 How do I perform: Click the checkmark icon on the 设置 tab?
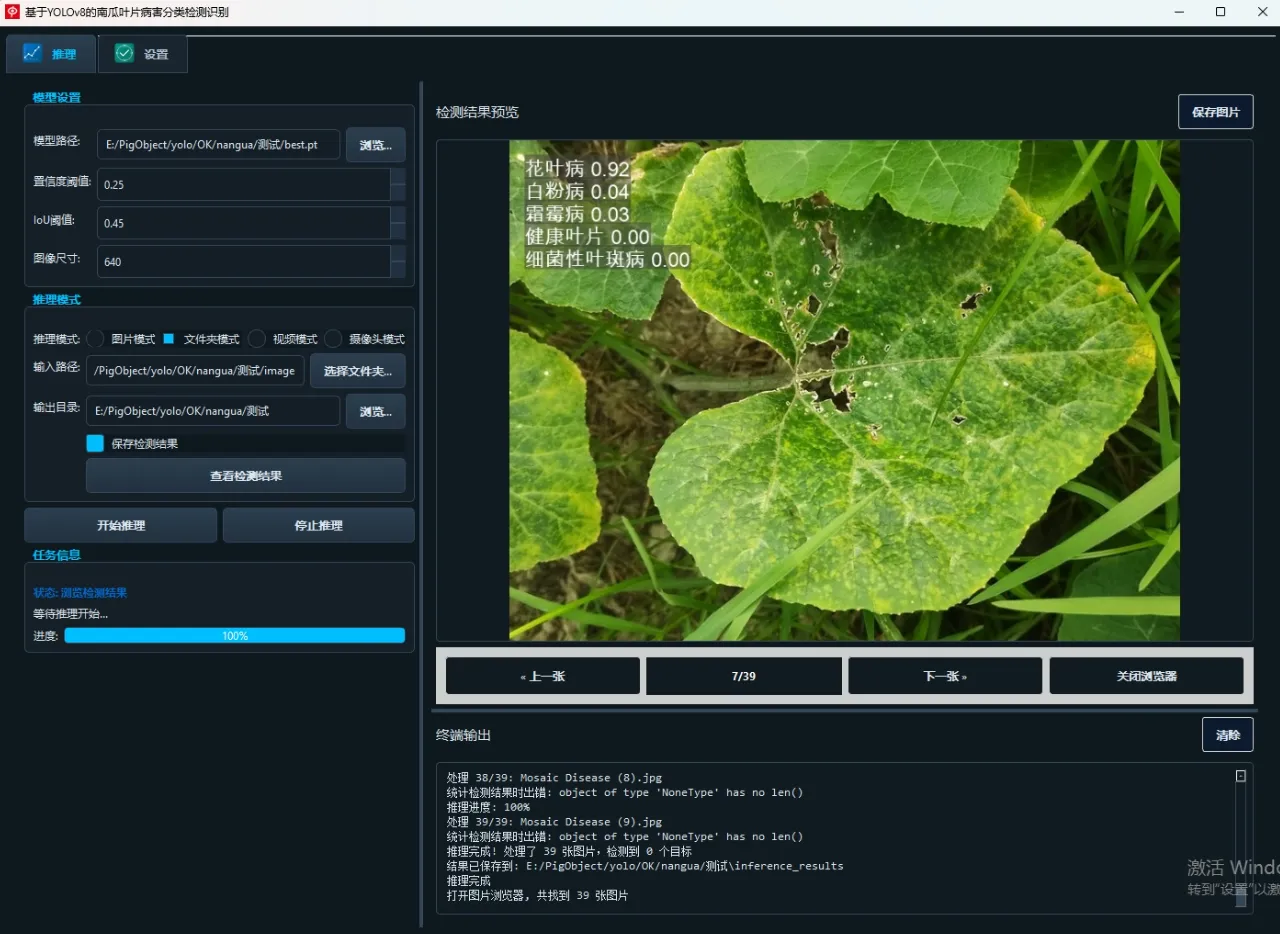[124, 53]
